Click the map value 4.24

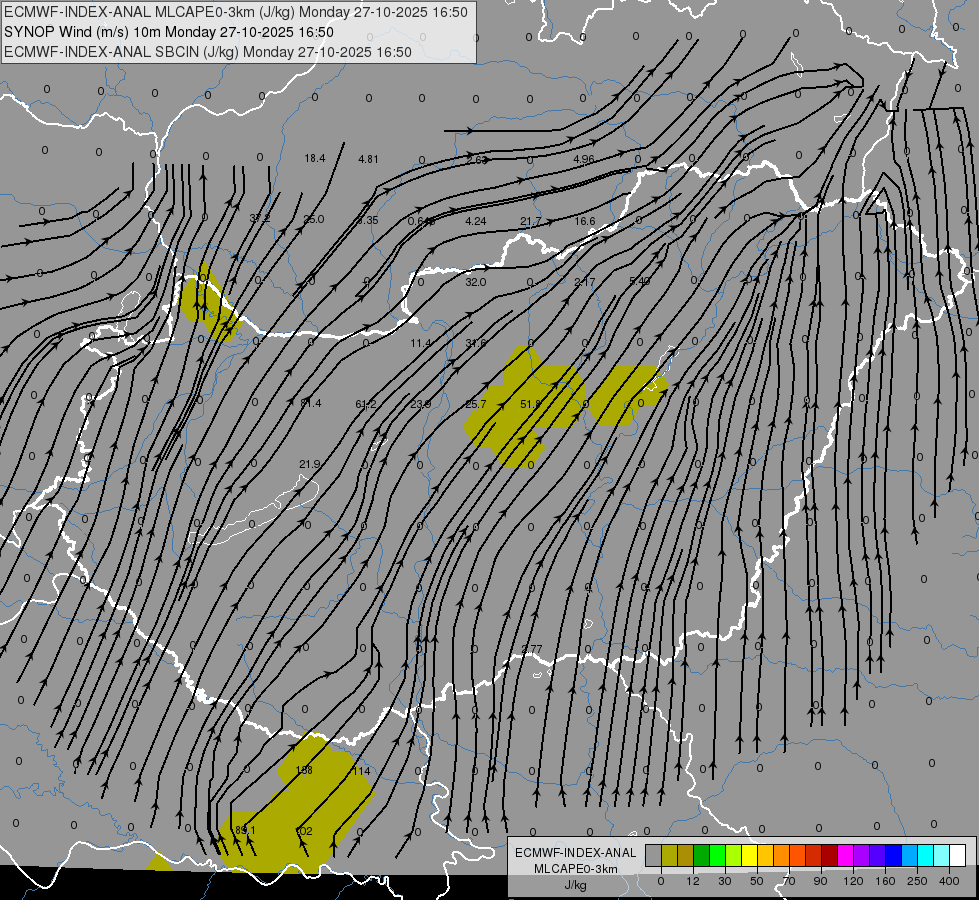(x=476, y=221)
